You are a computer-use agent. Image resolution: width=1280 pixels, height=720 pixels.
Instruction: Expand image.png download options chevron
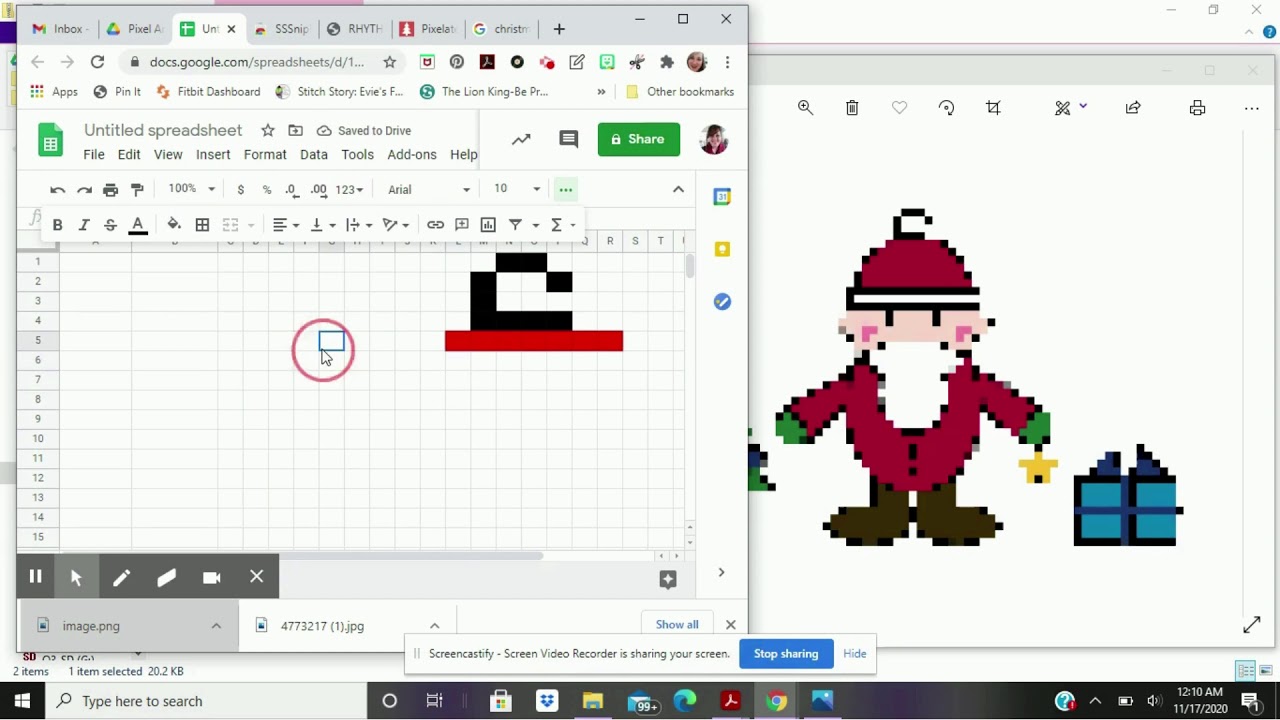pos(216,626)
